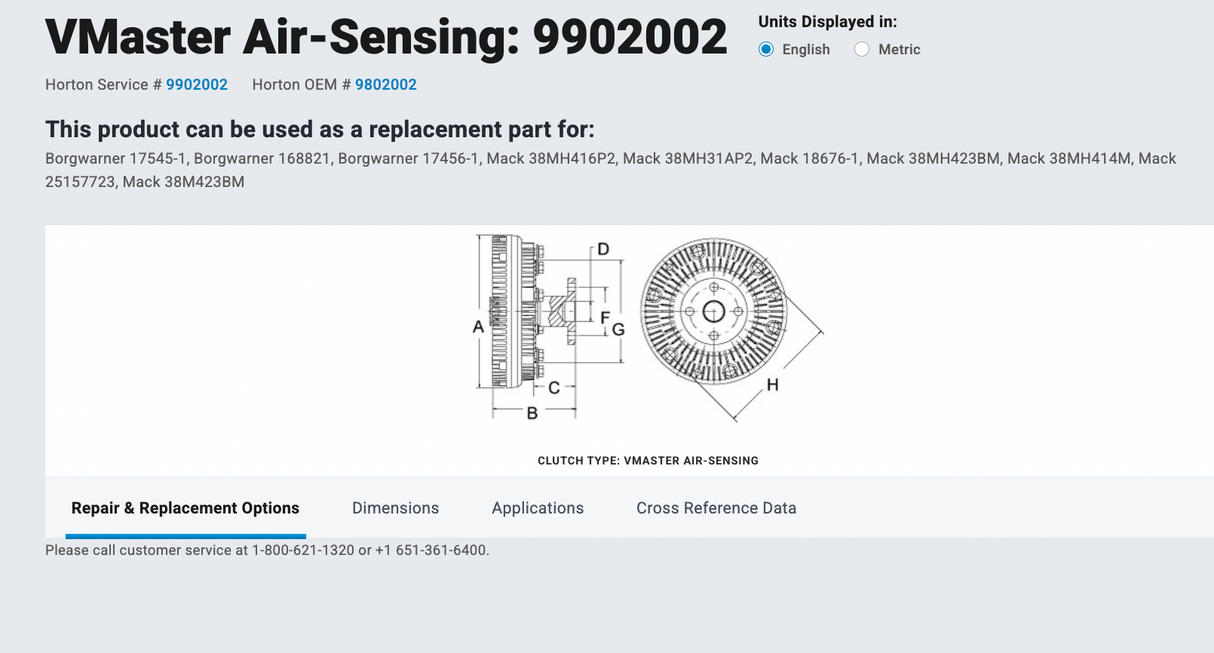This screenshot has height=653, width=1214.
Task: Click customer service number 1-800-621-1320
Action: pos(303,550)
